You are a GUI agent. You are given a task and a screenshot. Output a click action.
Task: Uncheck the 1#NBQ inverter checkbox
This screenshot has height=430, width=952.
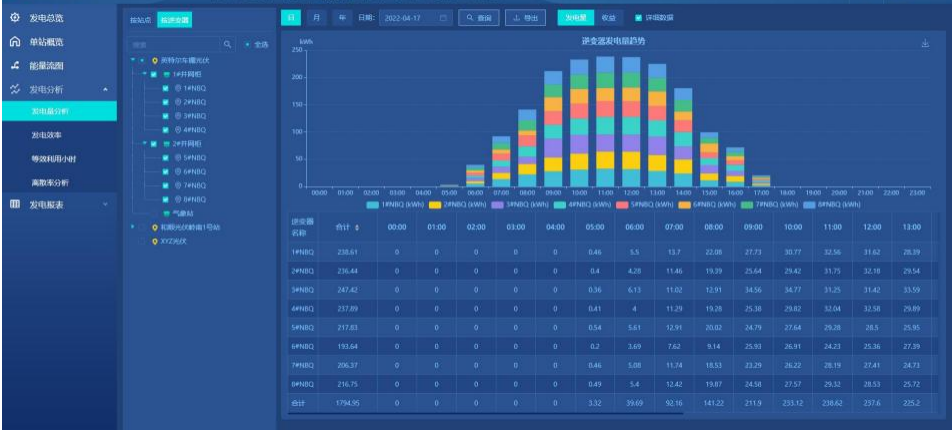165,88
